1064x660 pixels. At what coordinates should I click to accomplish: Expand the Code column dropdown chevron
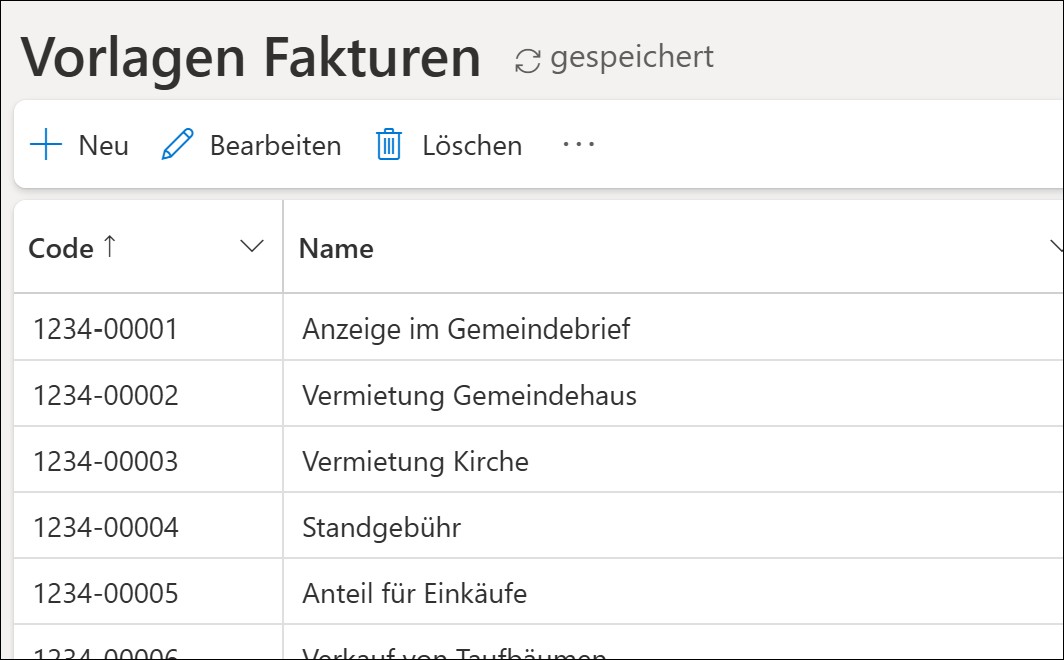tap(253, 247)
